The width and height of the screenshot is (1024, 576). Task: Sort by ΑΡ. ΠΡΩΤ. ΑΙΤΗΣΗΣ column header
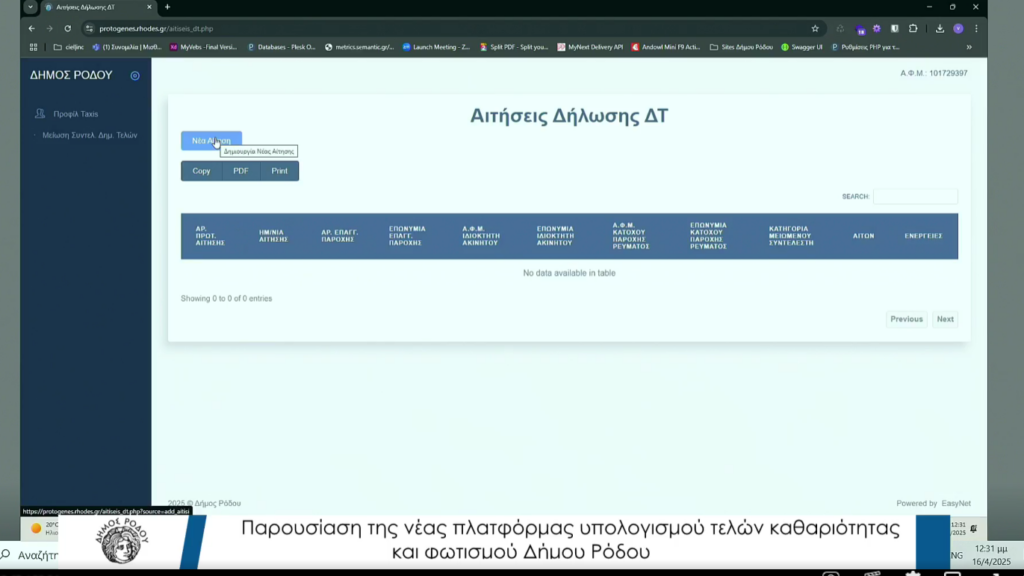[x=210, y=237]
